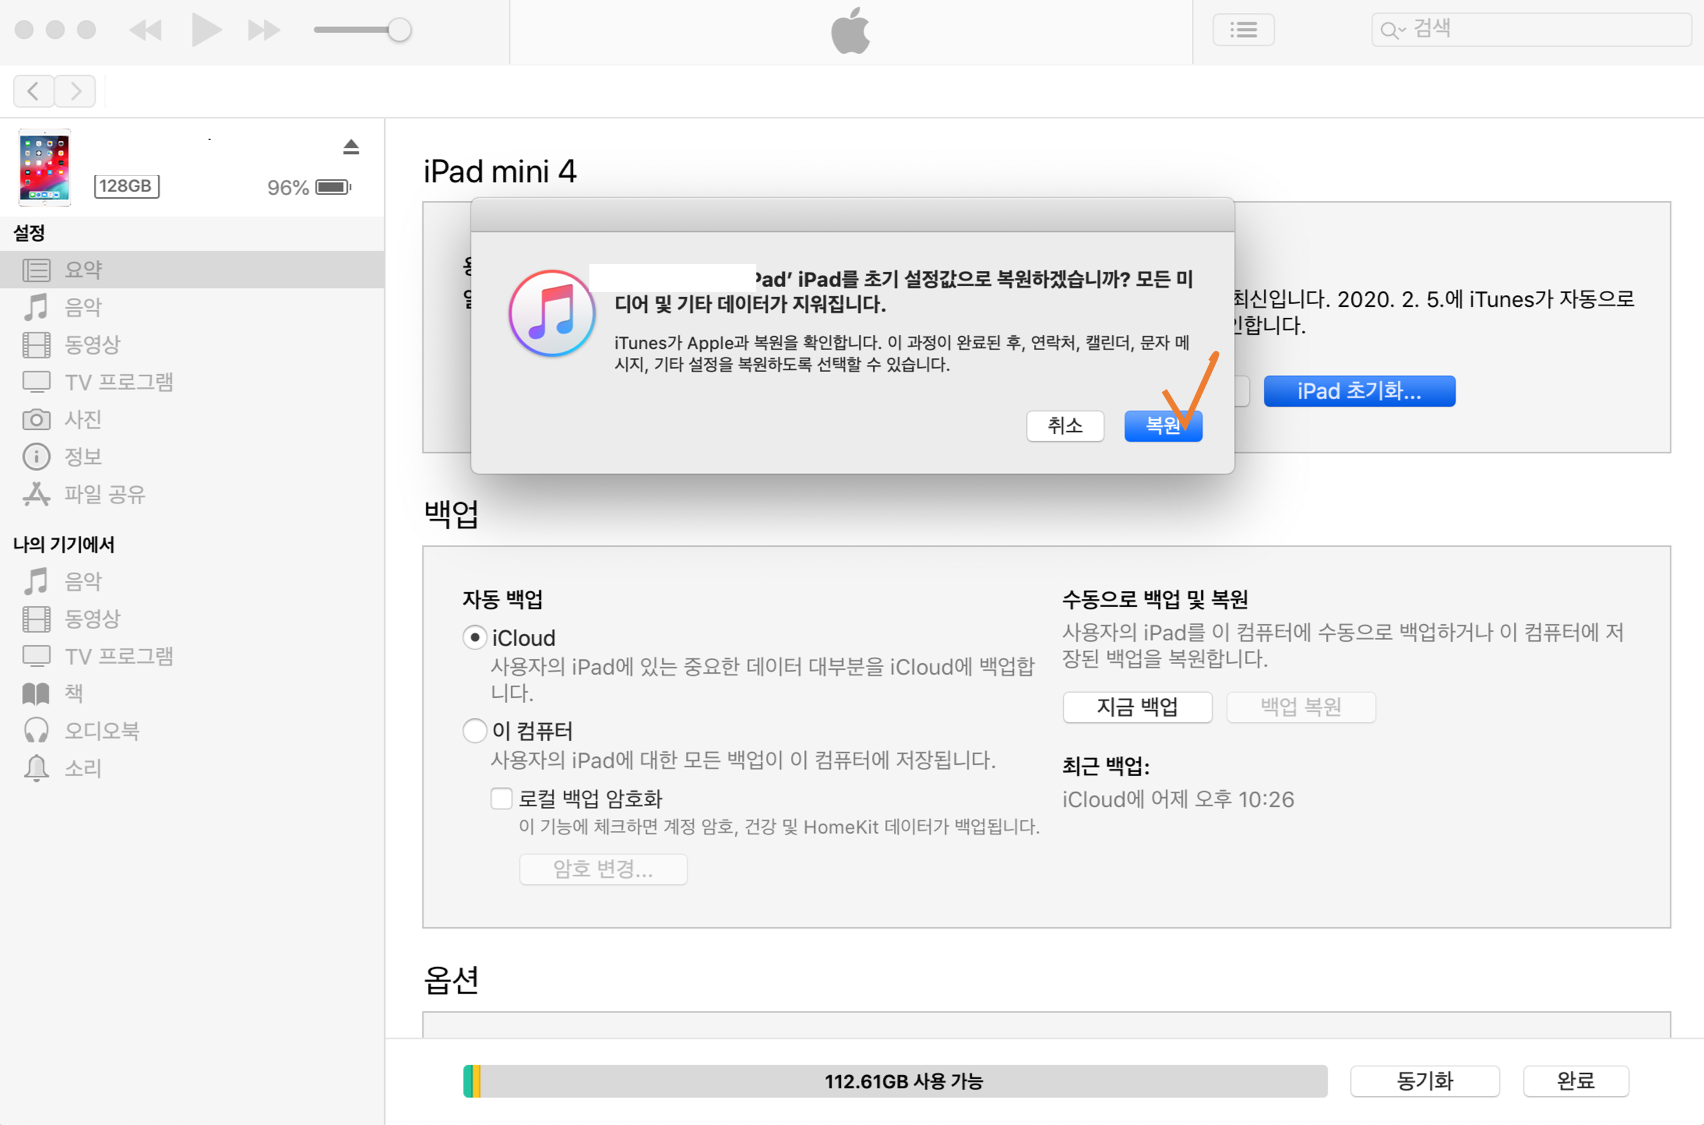1704x1125 pixels.
Task: Click the 동기화 sync button
Action: (1425, 1081)
